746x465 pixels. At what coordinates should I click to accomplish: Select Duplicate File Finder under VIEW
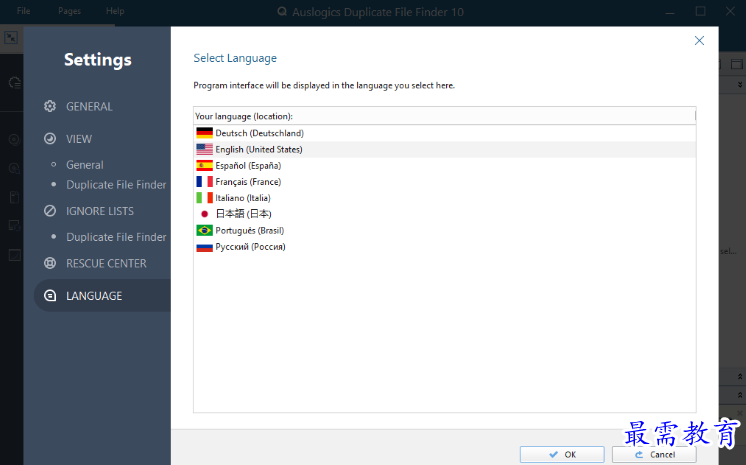click(116, 185)
